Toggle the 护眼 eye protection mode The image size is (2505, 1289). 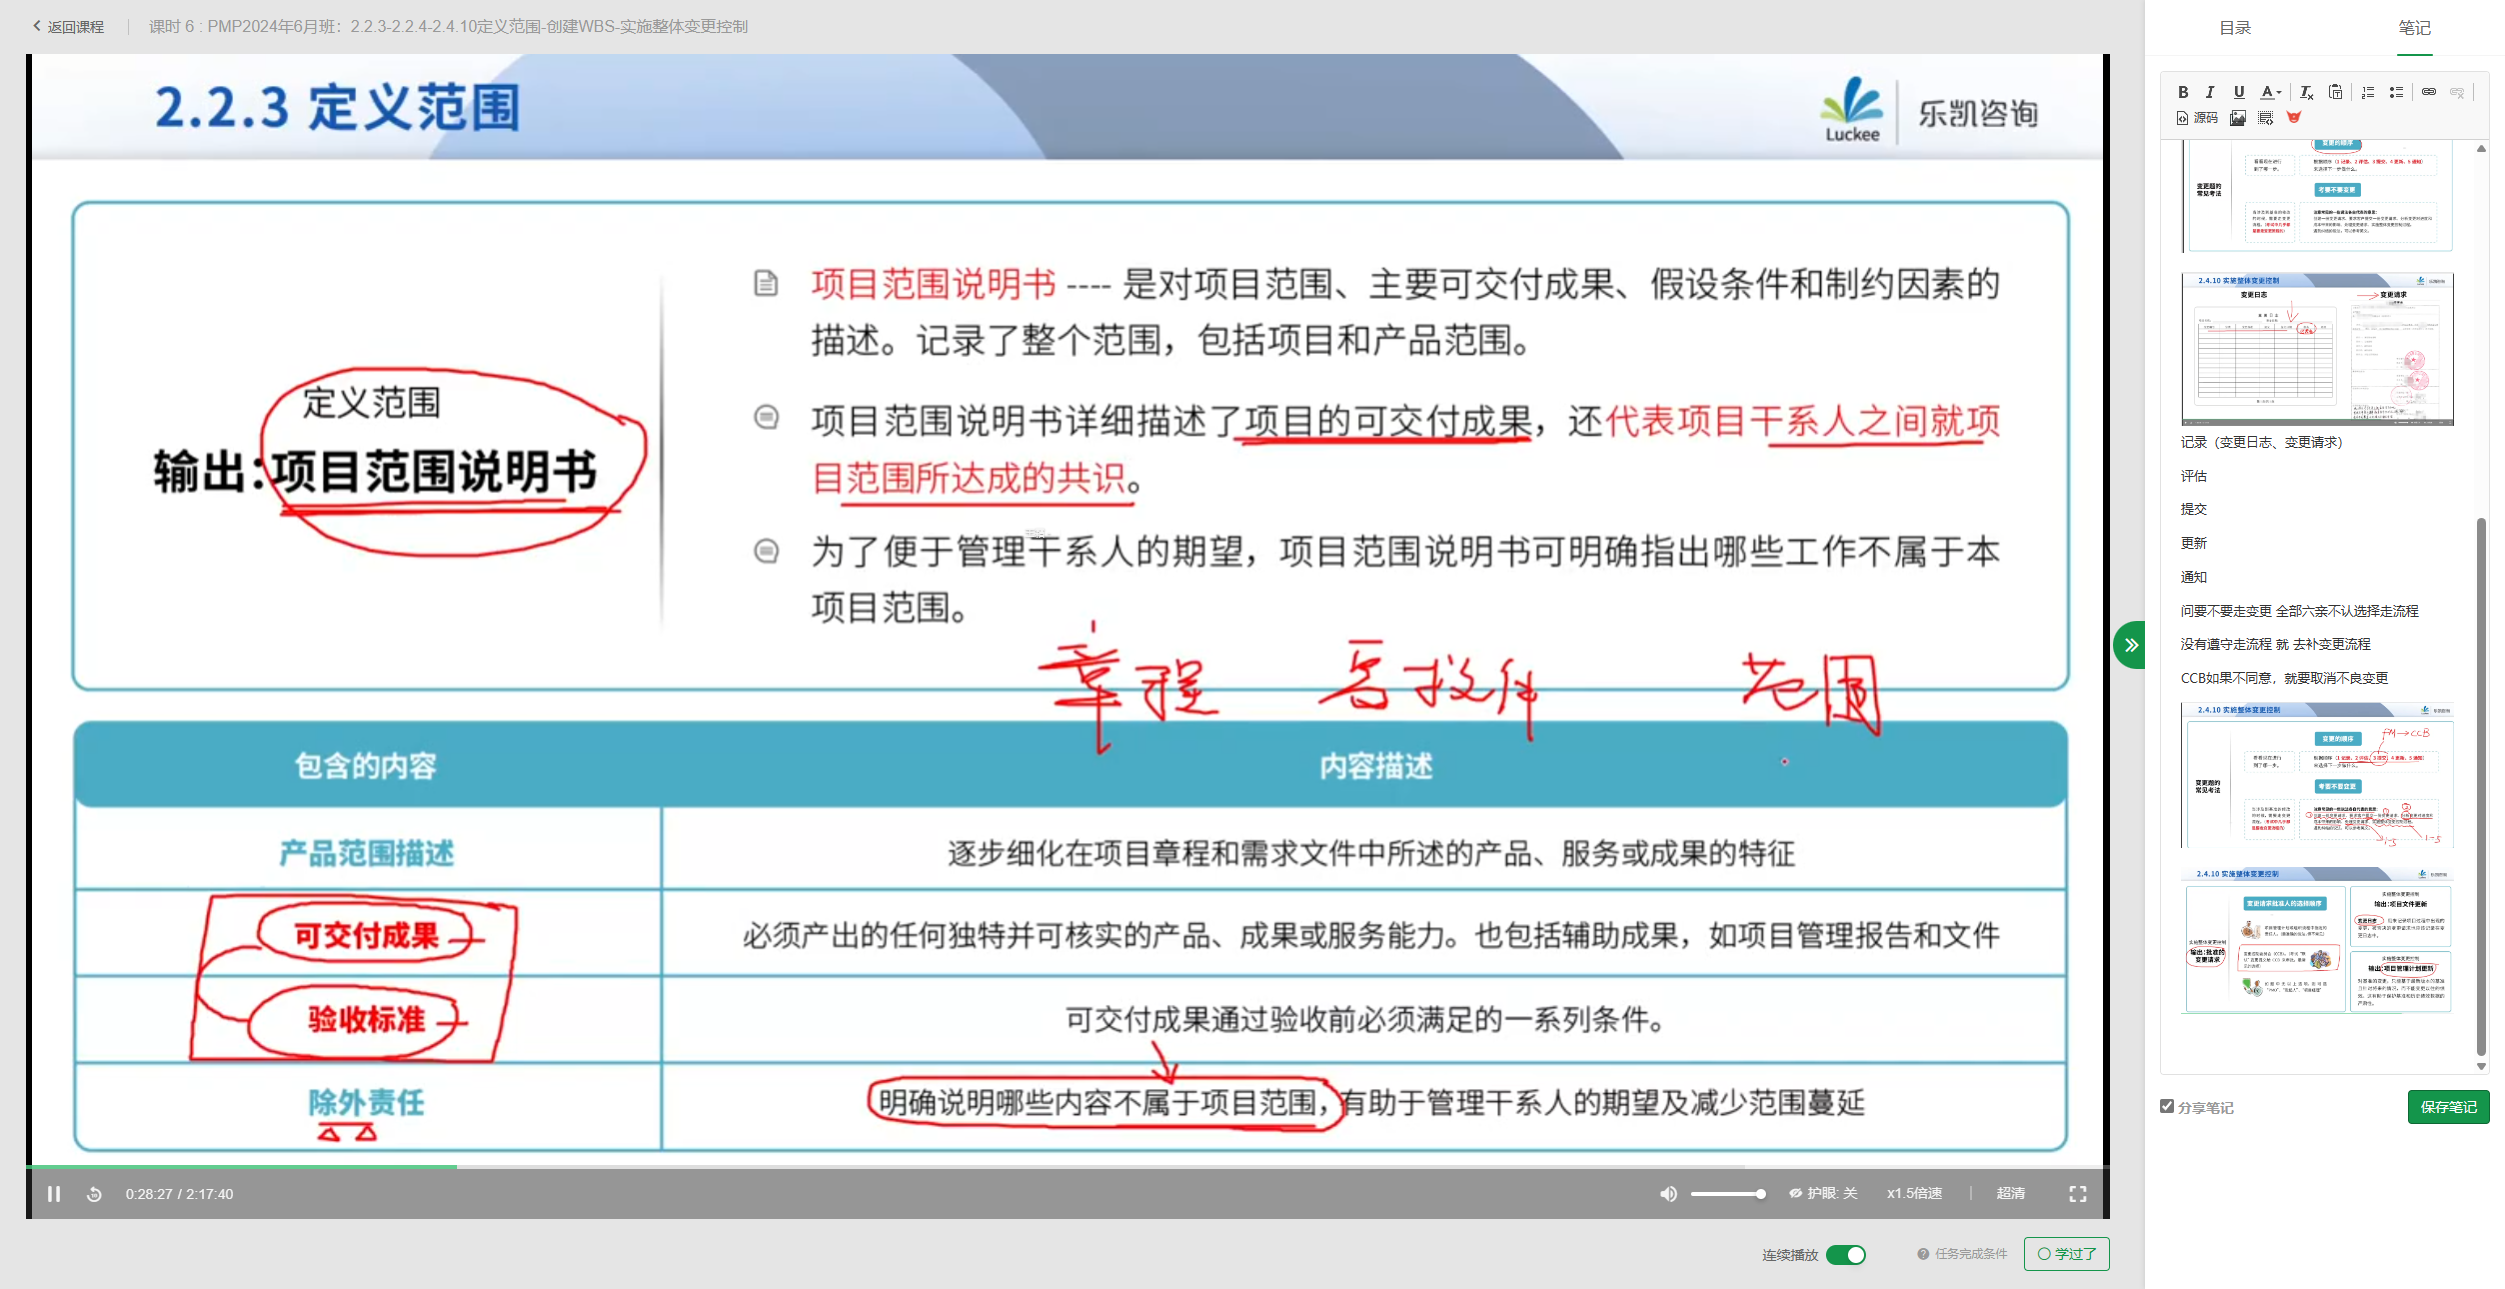click(1823, 1193)
